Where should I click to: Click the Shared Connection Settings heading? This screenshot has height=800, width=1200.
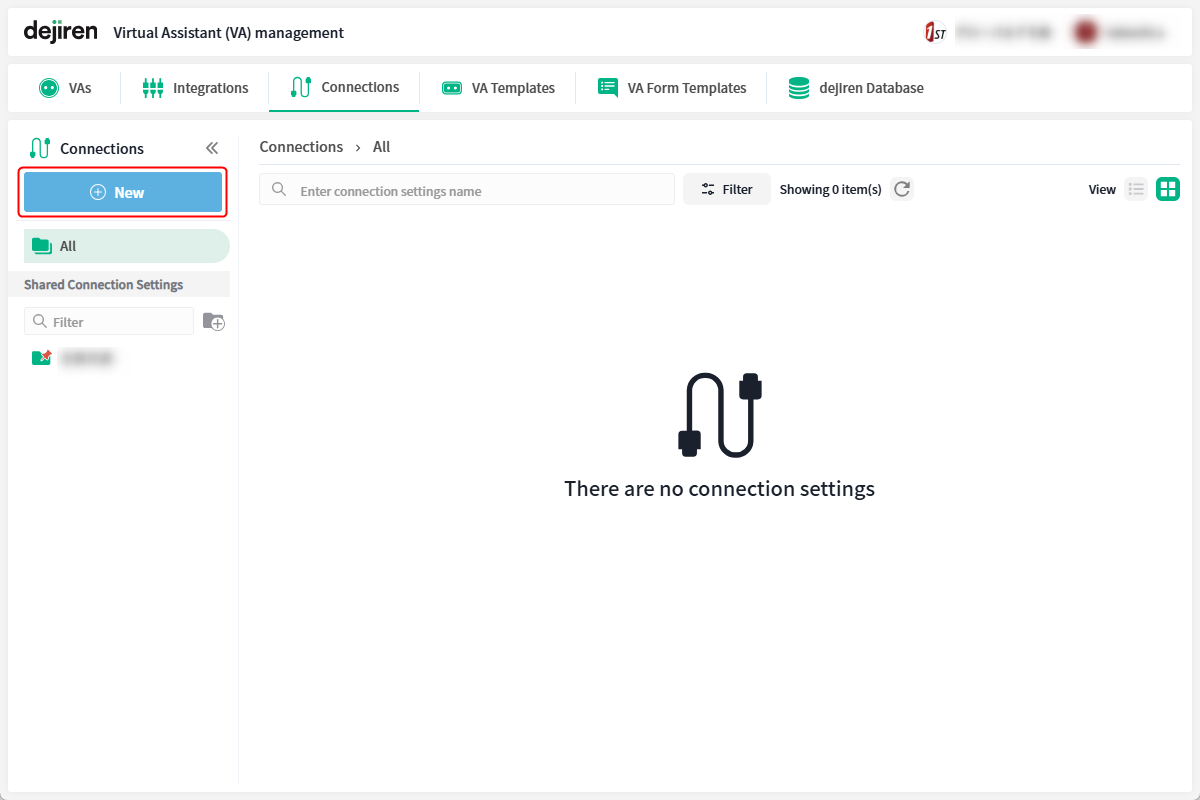pyautogui.click(x=104, y=285)
